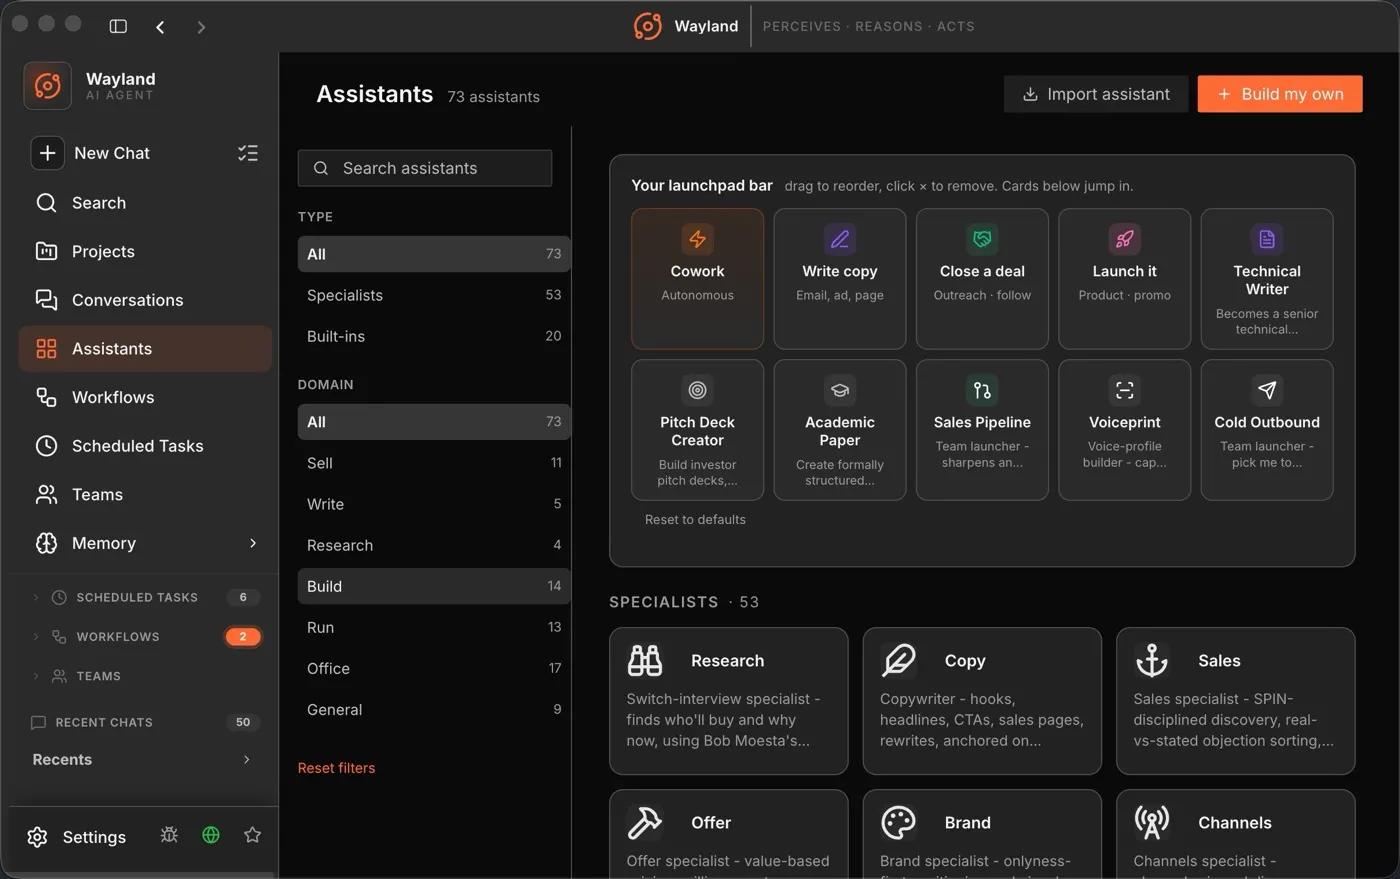
Task: Filter by the Build domain
Action: click(x=434, y=586)
